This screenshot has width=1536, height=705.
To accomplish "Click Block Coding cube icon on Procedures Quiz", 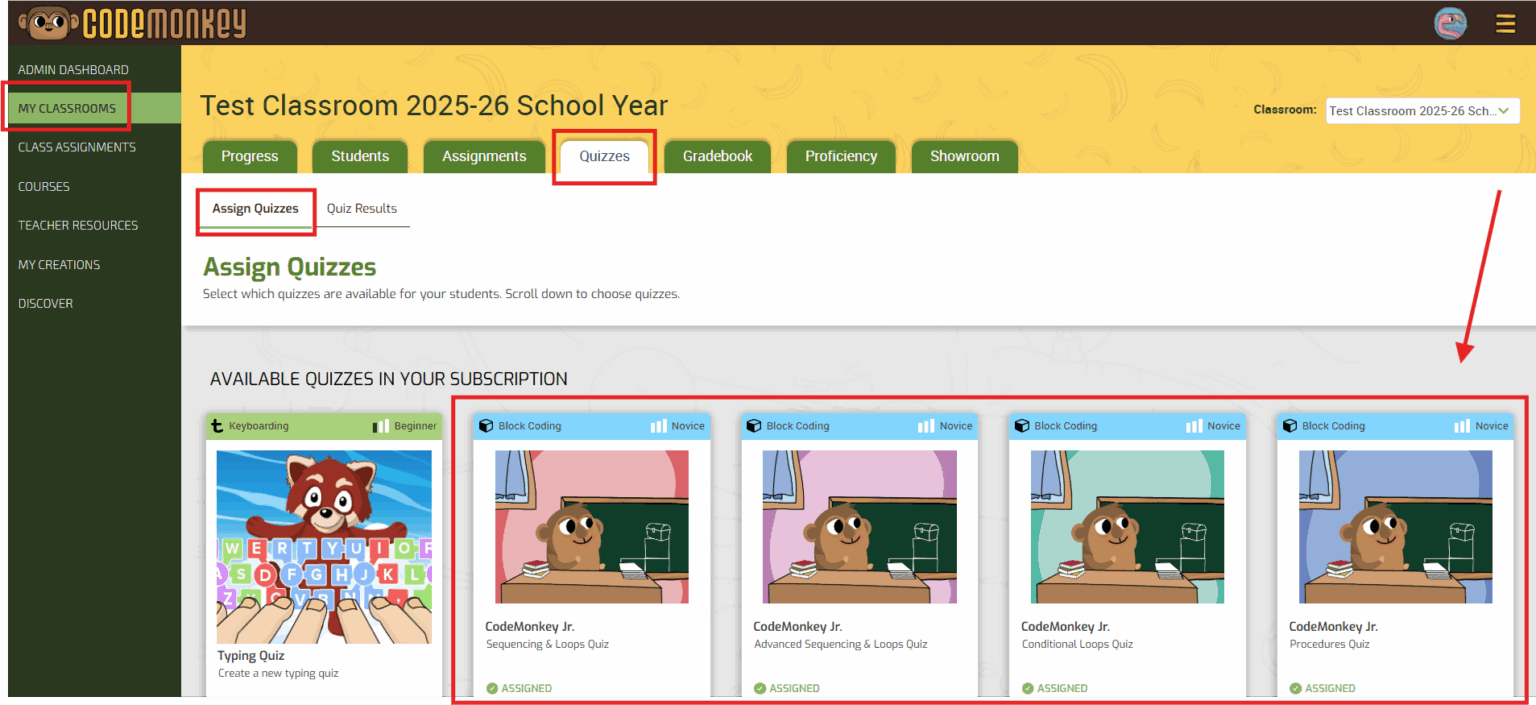I will [1290, 426].
